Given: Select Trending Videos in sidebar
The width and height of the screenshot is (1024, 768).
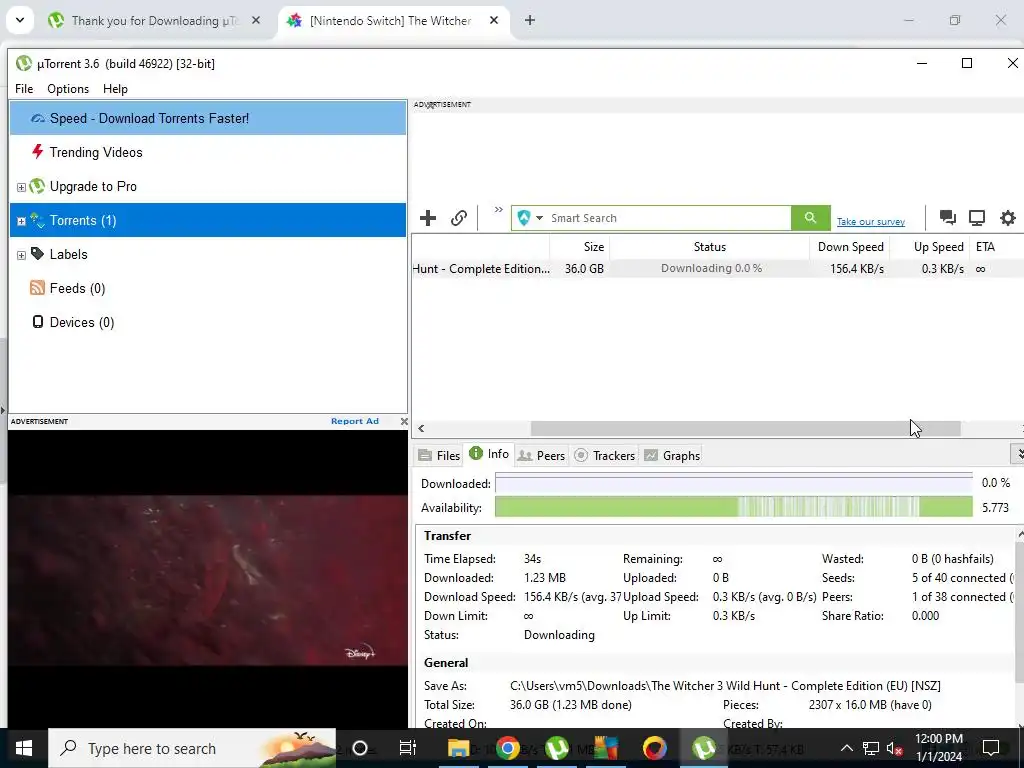Looking at the screenshot, I should tap(208, 152).
